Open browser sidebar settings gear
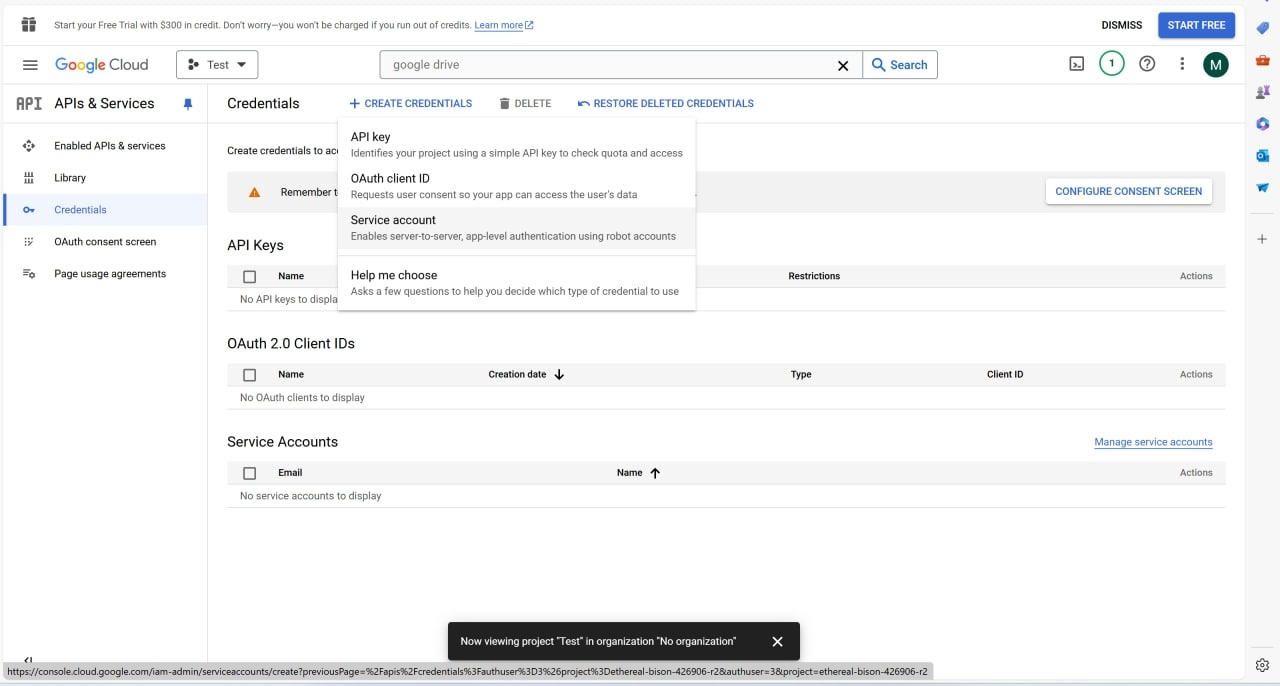This screenshot has width=1280, height=686. click(1262, 665)
